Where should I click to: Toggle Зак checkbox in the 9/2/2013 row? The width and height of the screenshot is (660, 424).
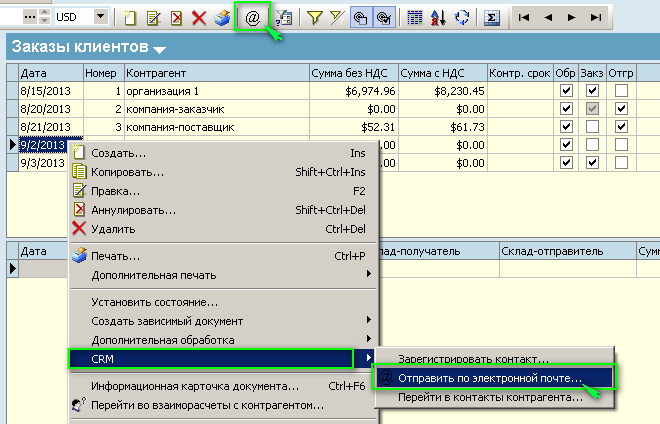(x=592, y=145)
